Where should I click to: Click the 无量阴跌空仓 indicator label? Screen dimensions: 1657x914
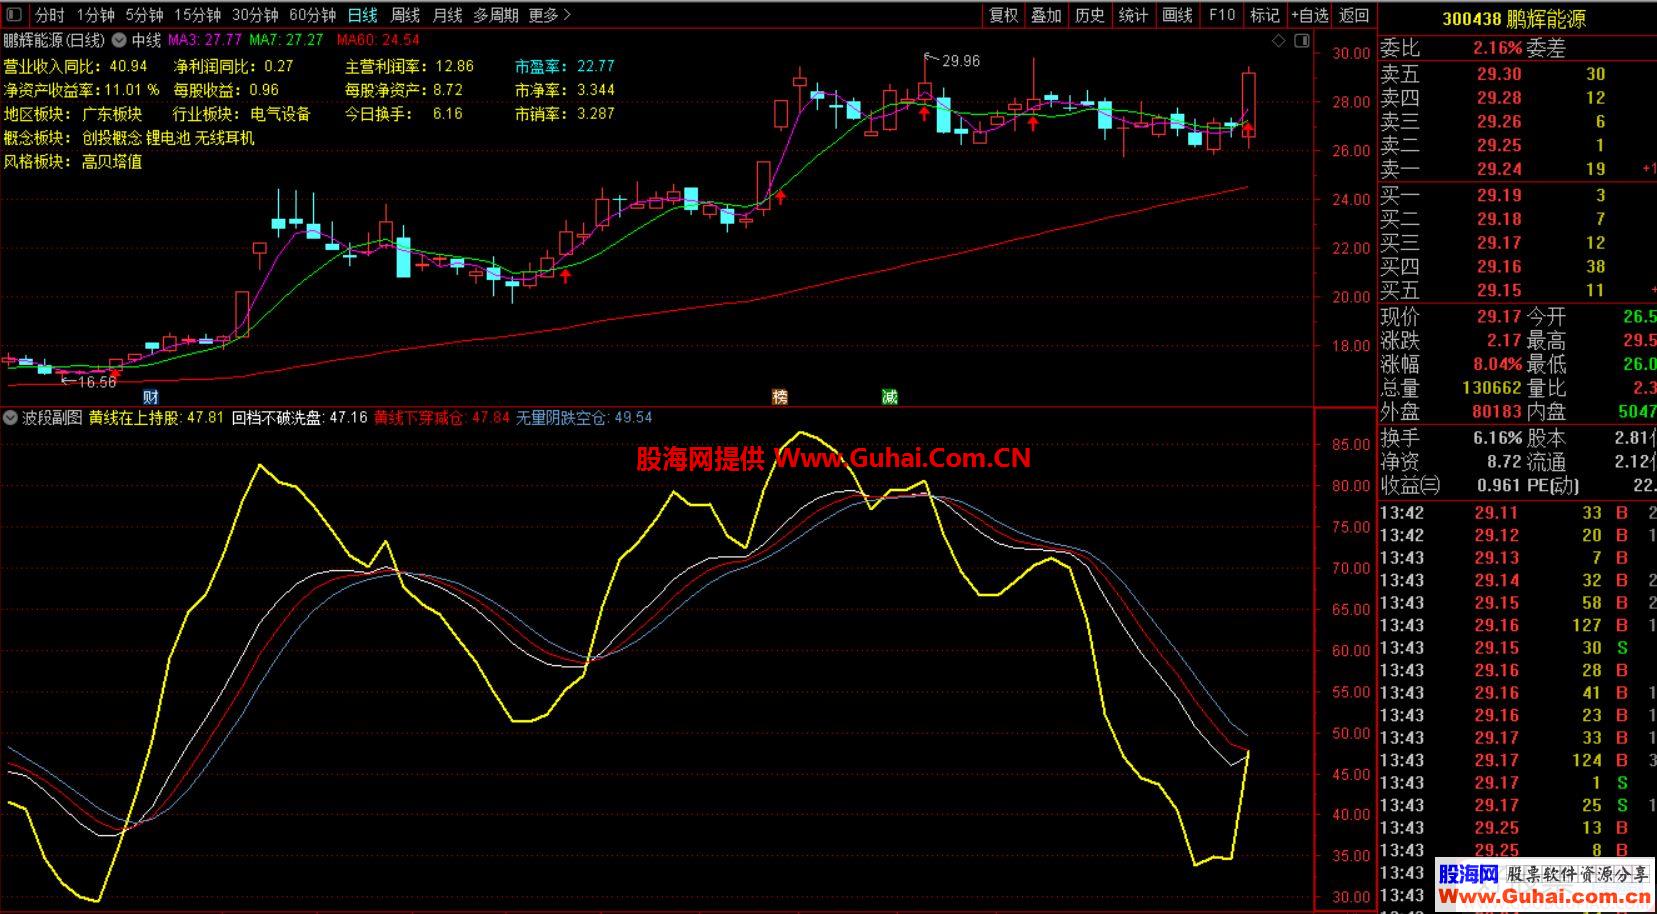584,417
